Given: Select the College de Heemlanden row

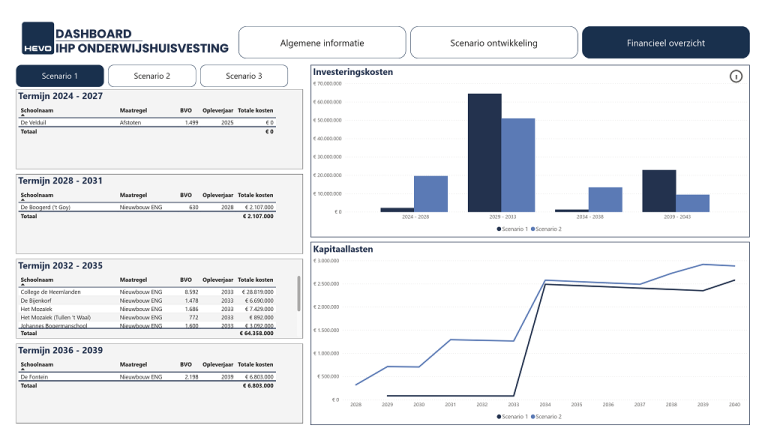Looking at the screenshot, I should point(147,292).
